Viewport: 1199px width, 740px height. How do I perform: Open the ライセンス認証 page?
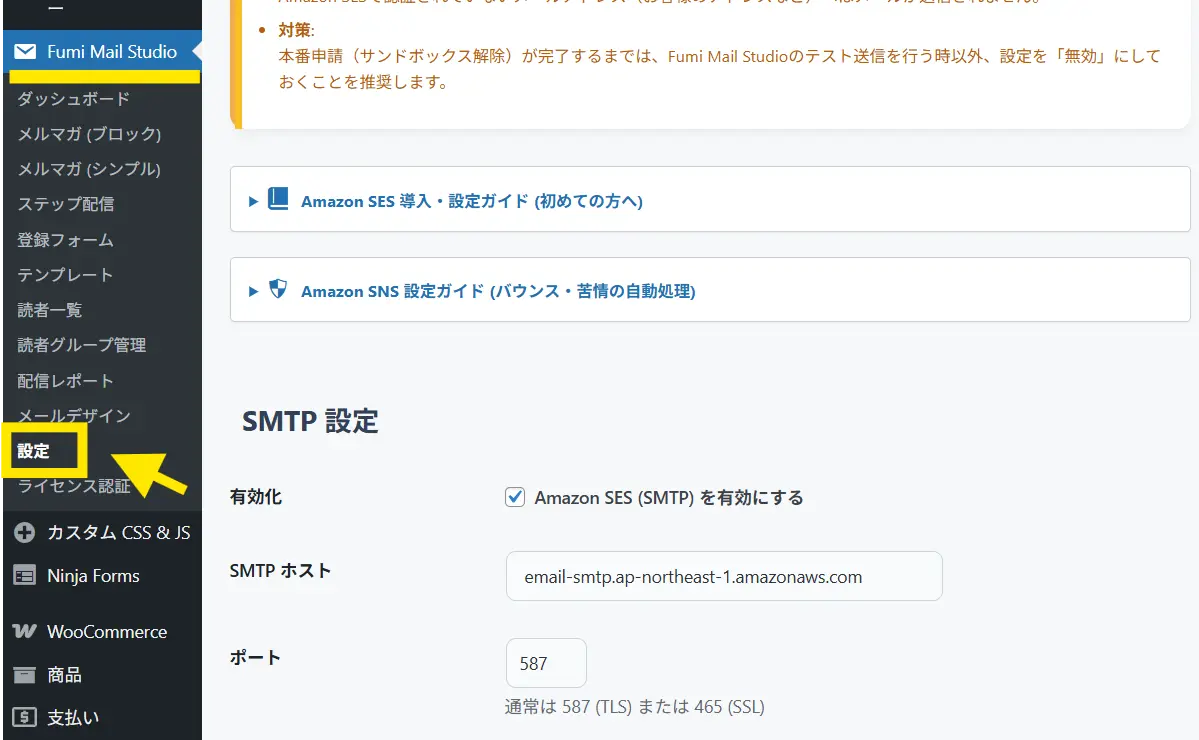pyautogui.click(x=74, y=487)
